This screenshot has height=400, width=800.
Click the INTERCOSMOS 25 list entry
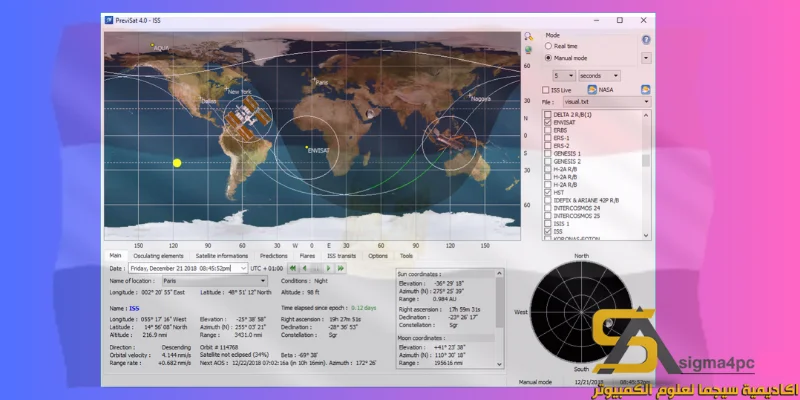(x=577, y=216)
